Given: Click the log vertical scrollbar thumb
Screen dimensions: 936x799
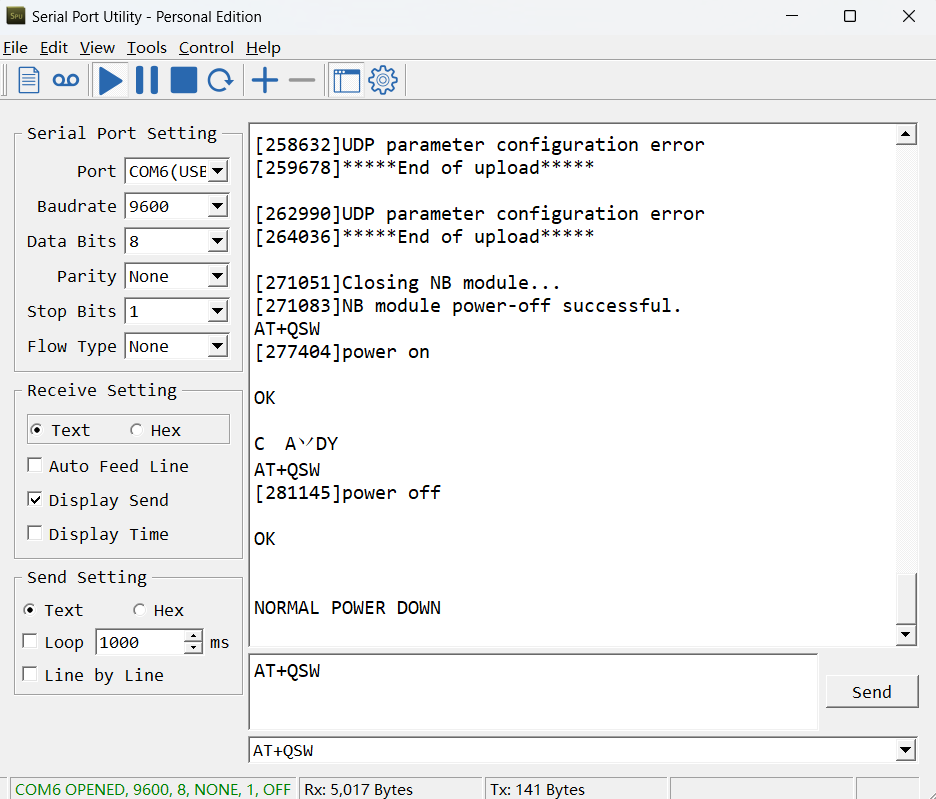Looking at the screenshot, I should pyautogui.click(x=906, y=598).
